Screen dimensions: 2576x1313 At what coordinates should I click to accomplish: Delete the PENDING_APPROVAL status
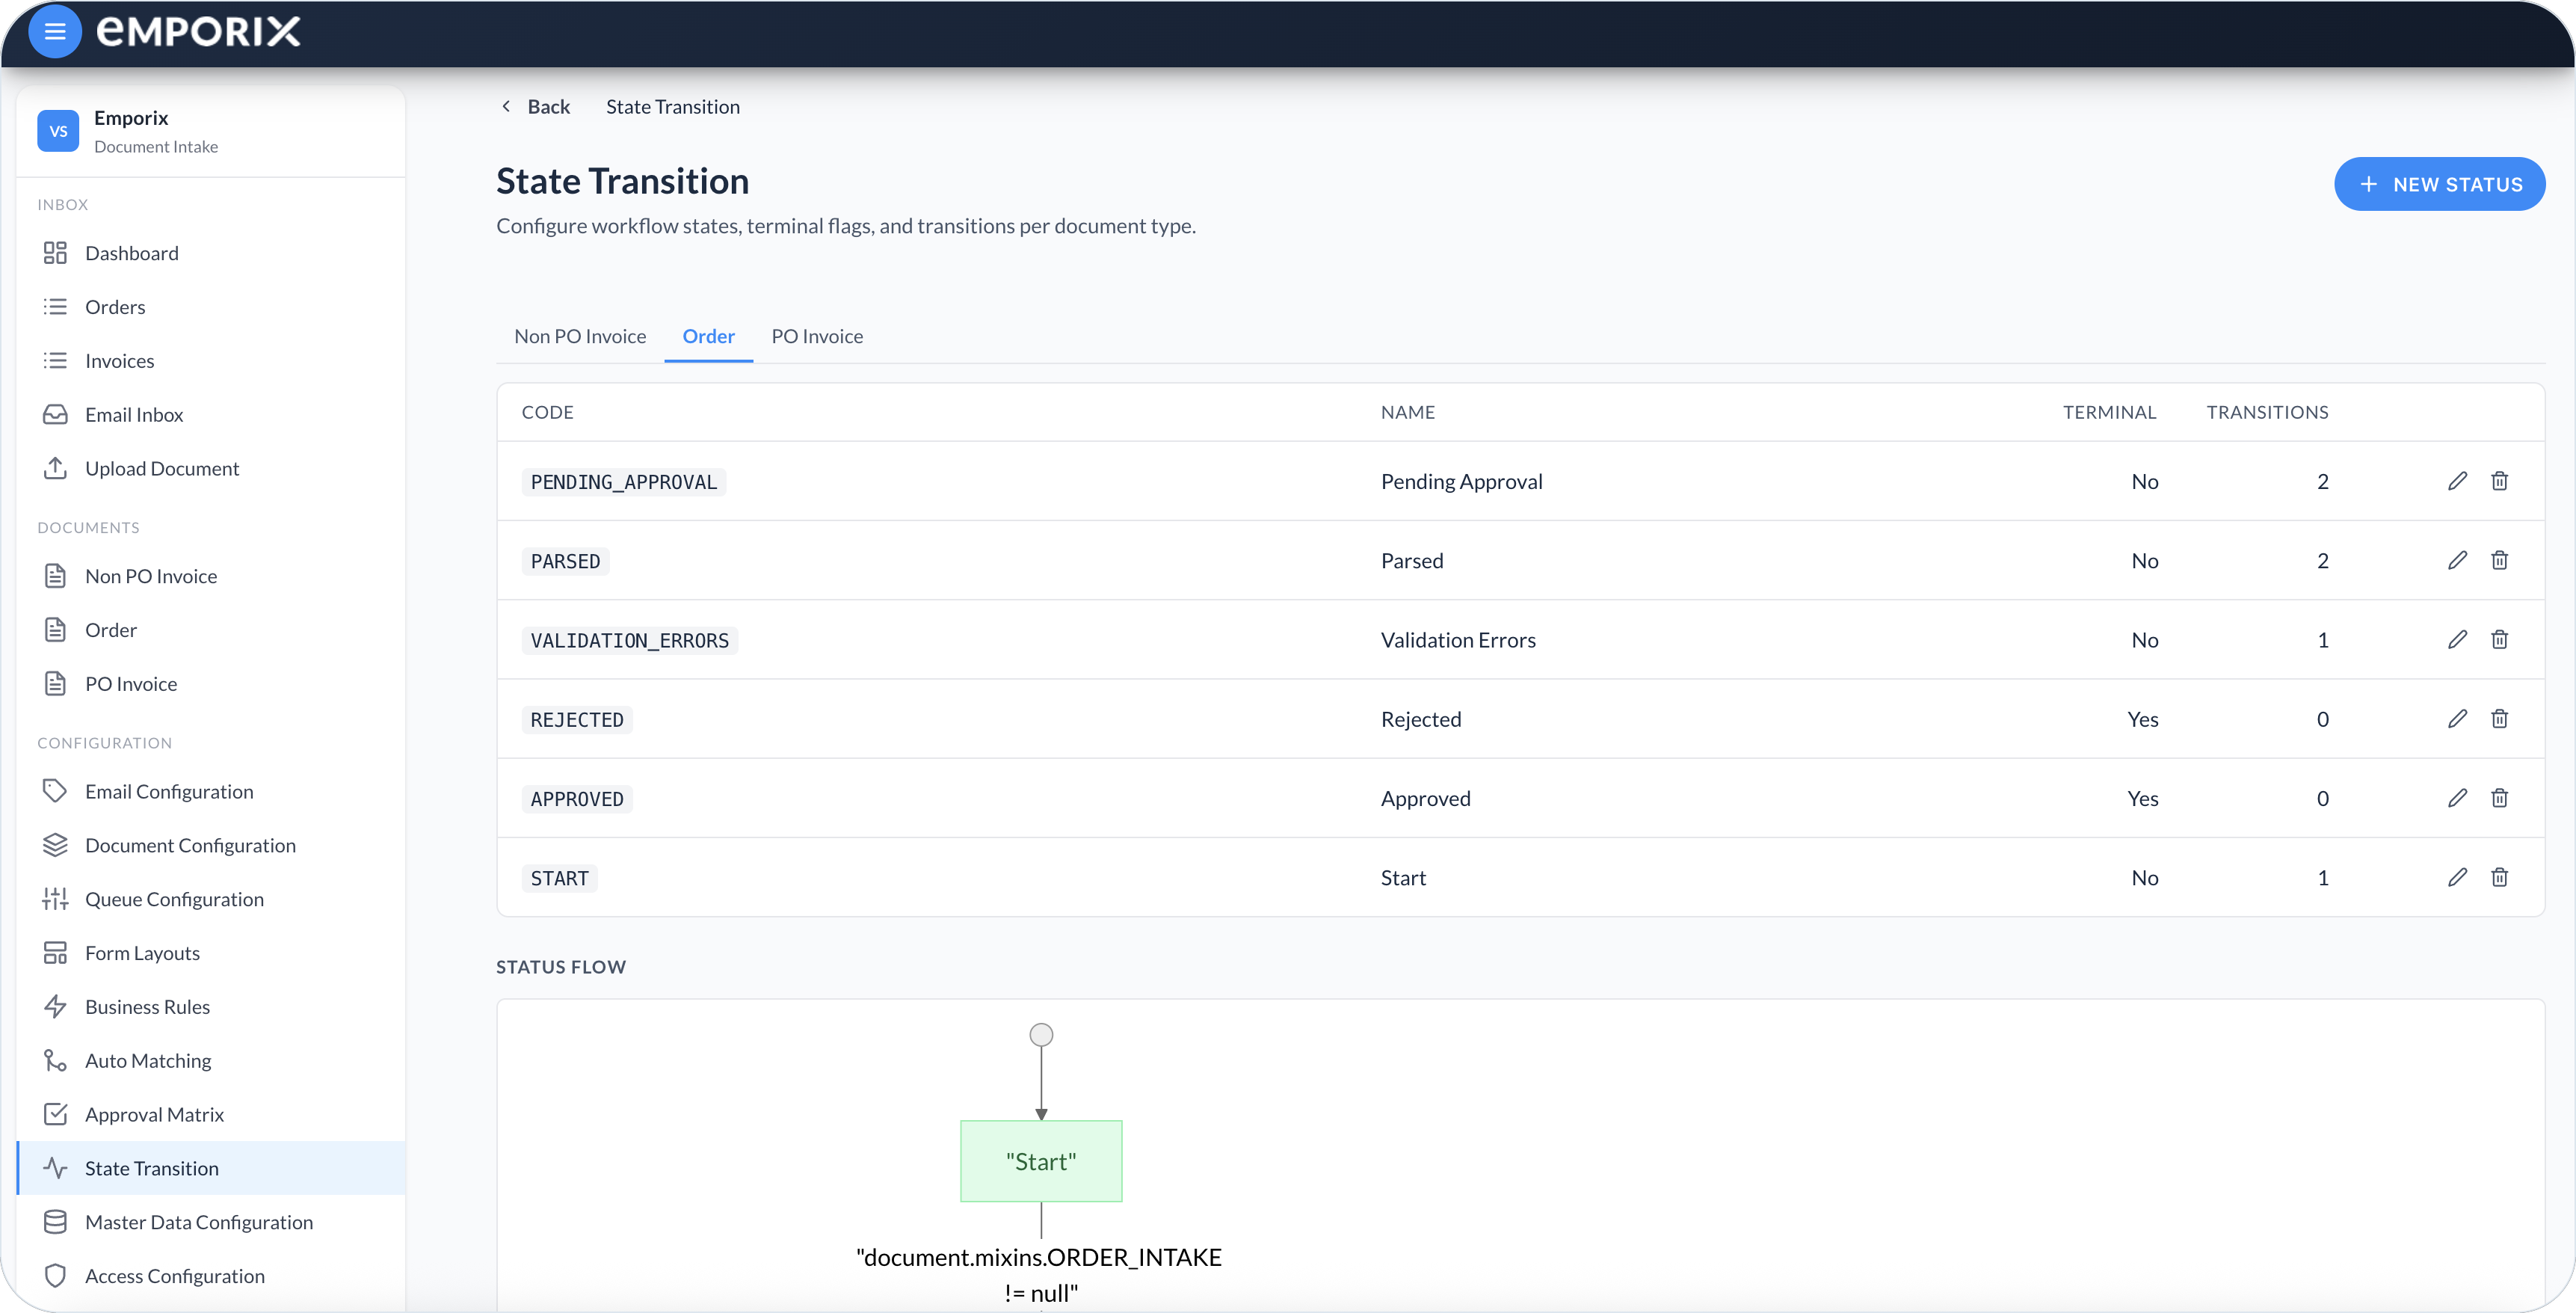2499,481
